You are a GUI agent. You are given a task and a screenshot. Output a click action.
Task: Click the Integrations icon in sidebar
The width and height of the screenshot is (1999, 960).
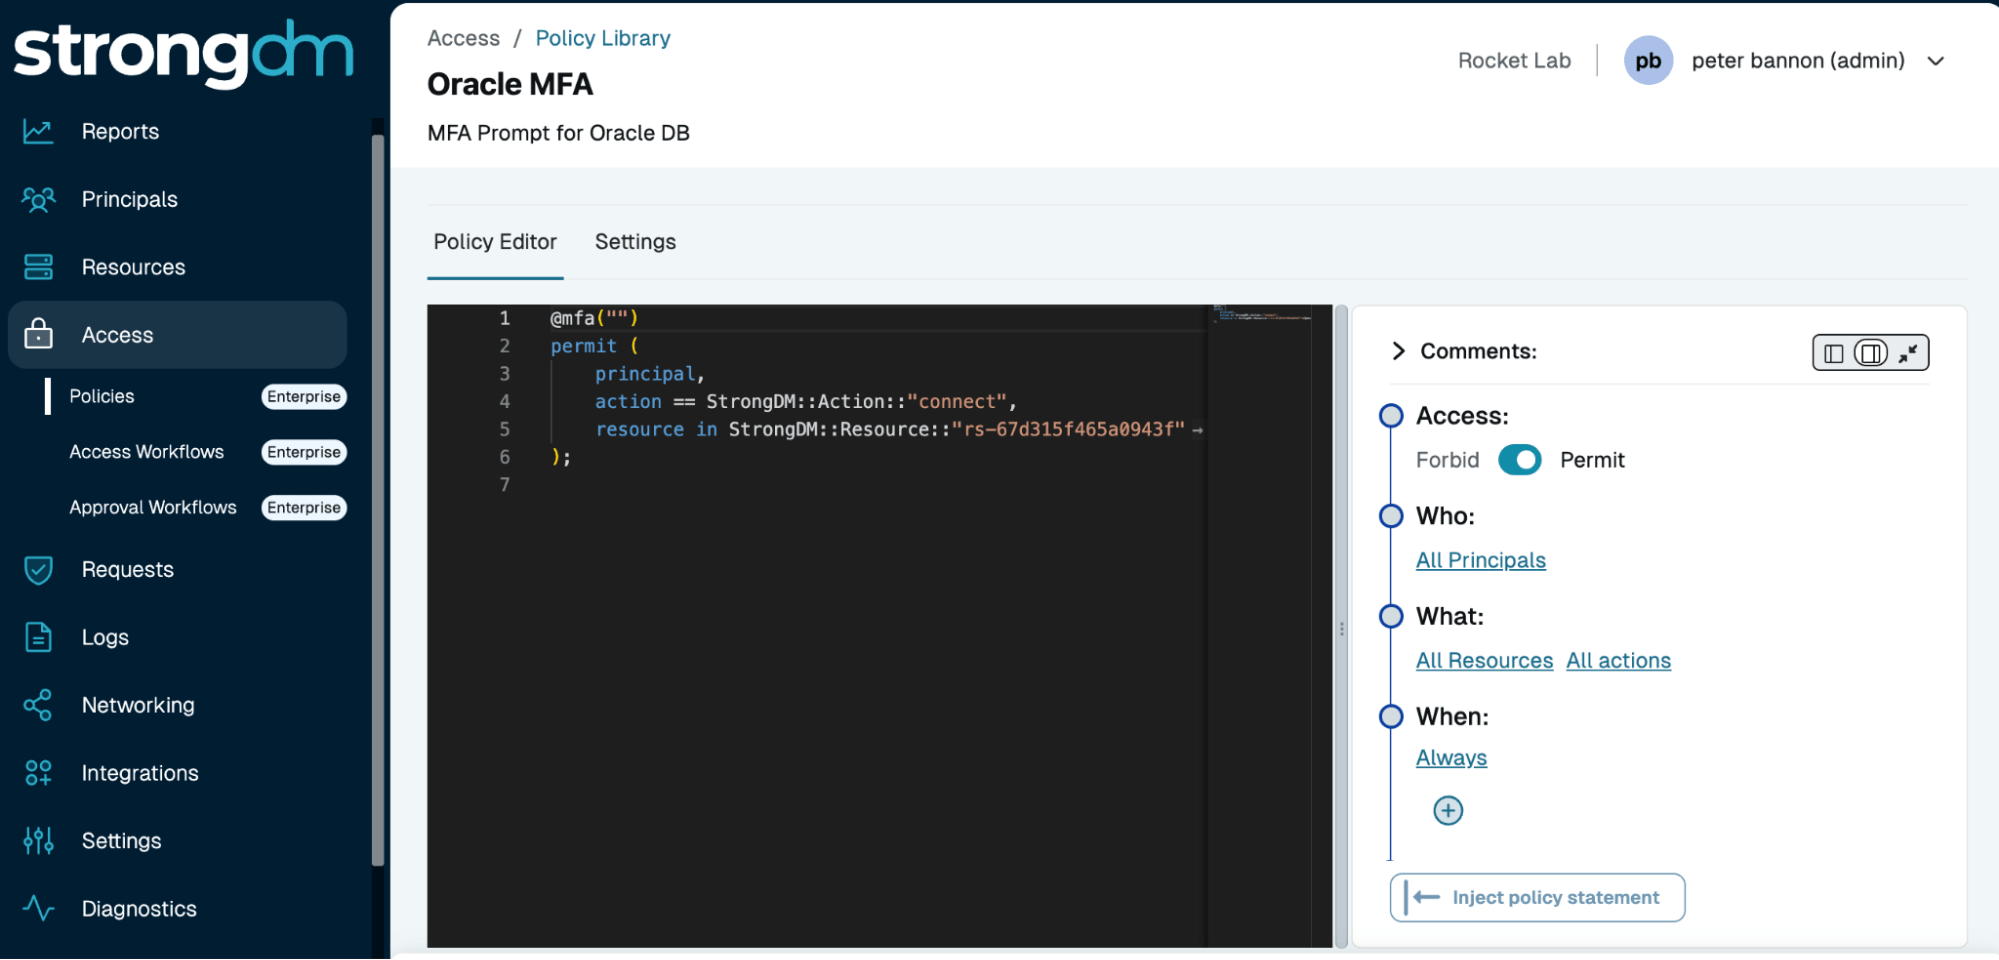pos(38,772)
